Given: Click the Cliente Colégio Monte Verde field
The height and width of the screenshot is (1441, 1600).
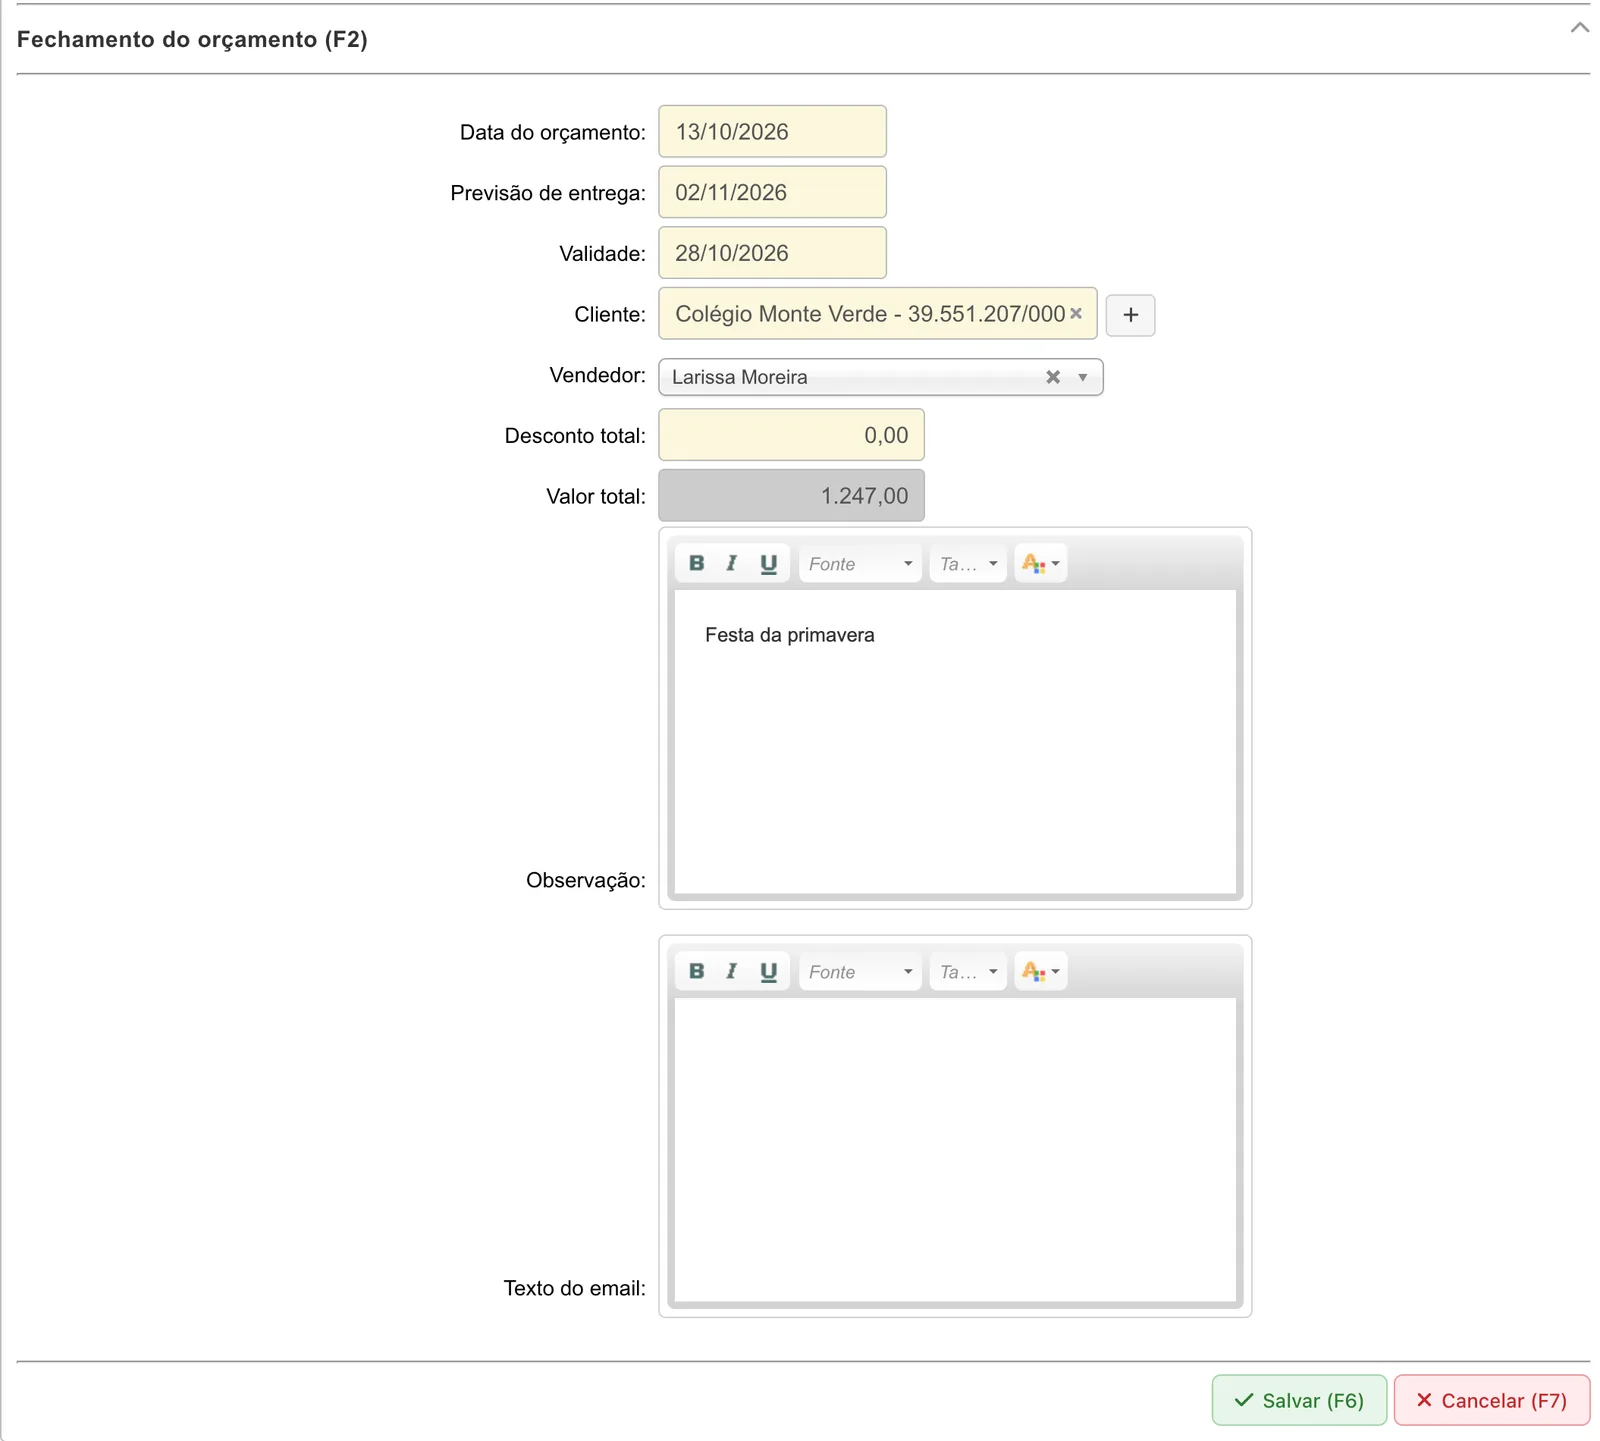Looking at the screenshot, I should coord(878,314).
